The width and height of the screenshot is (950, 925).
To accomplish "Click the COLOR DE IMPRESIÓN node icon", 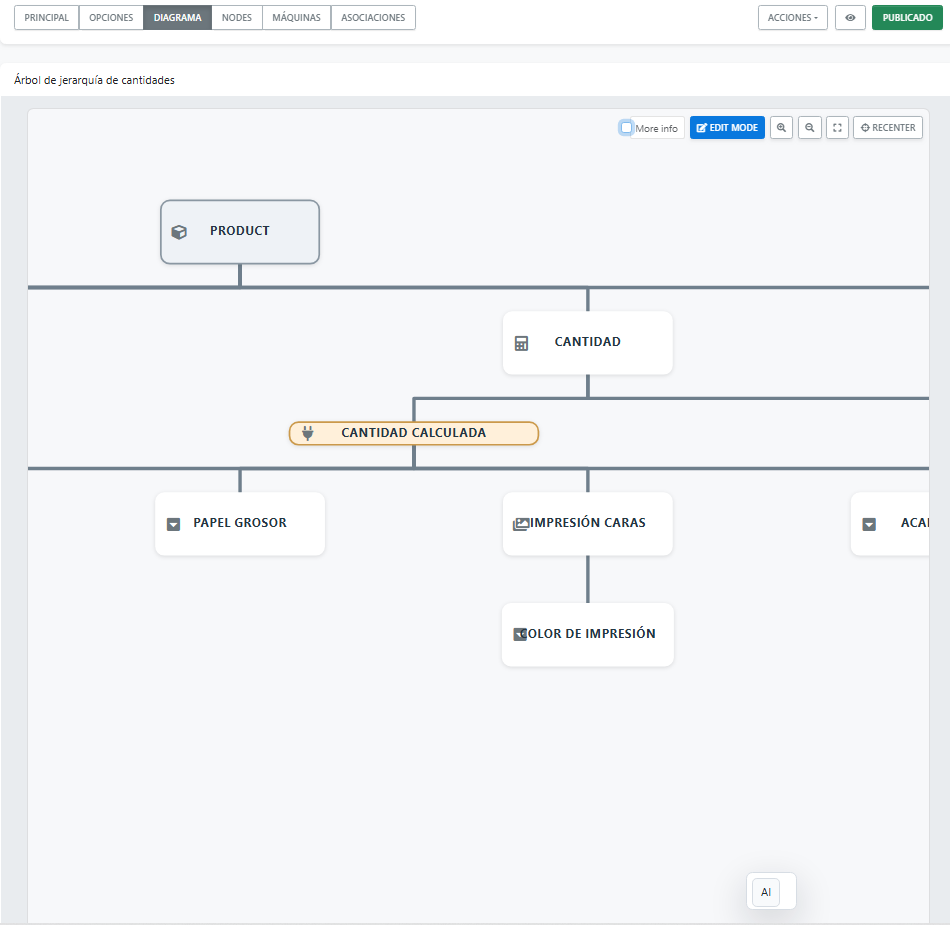I will point(520,634).
